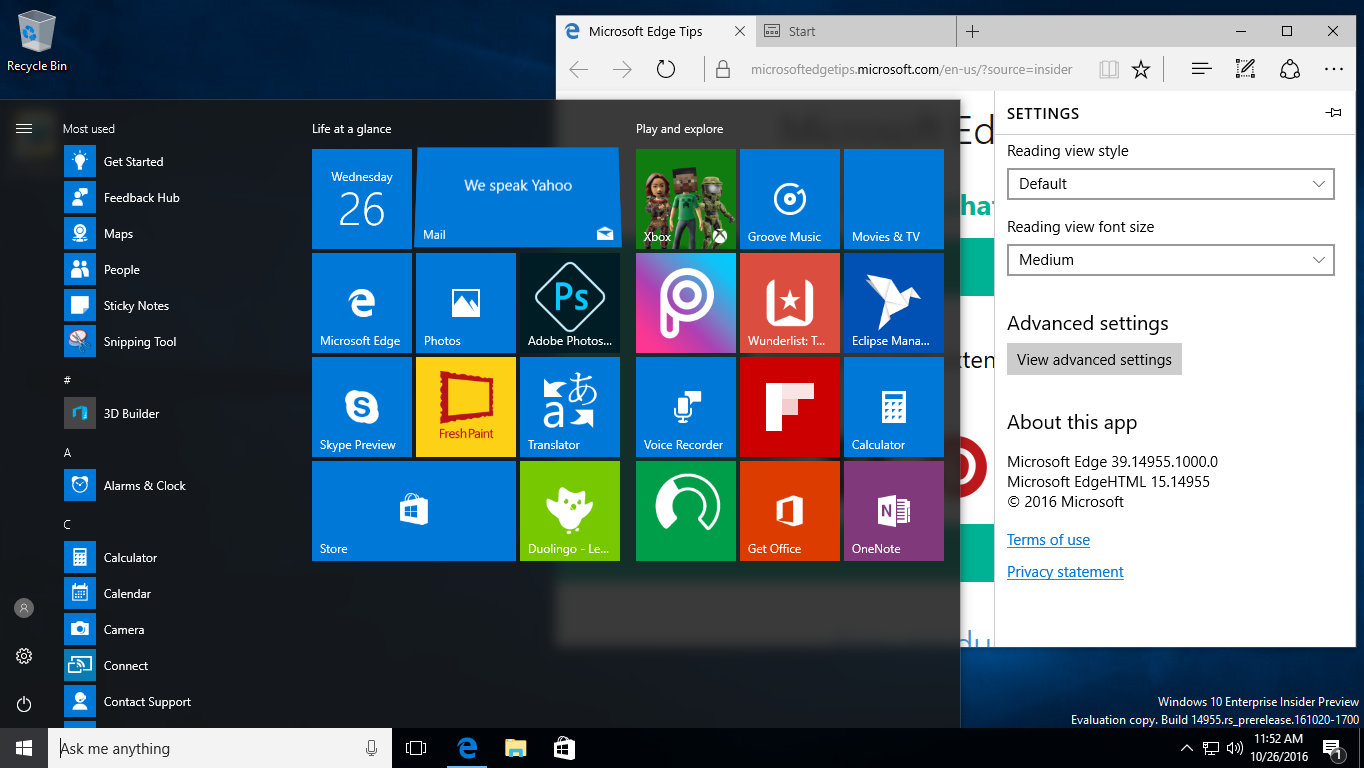Open Task View on taskbar

[416, 748]
